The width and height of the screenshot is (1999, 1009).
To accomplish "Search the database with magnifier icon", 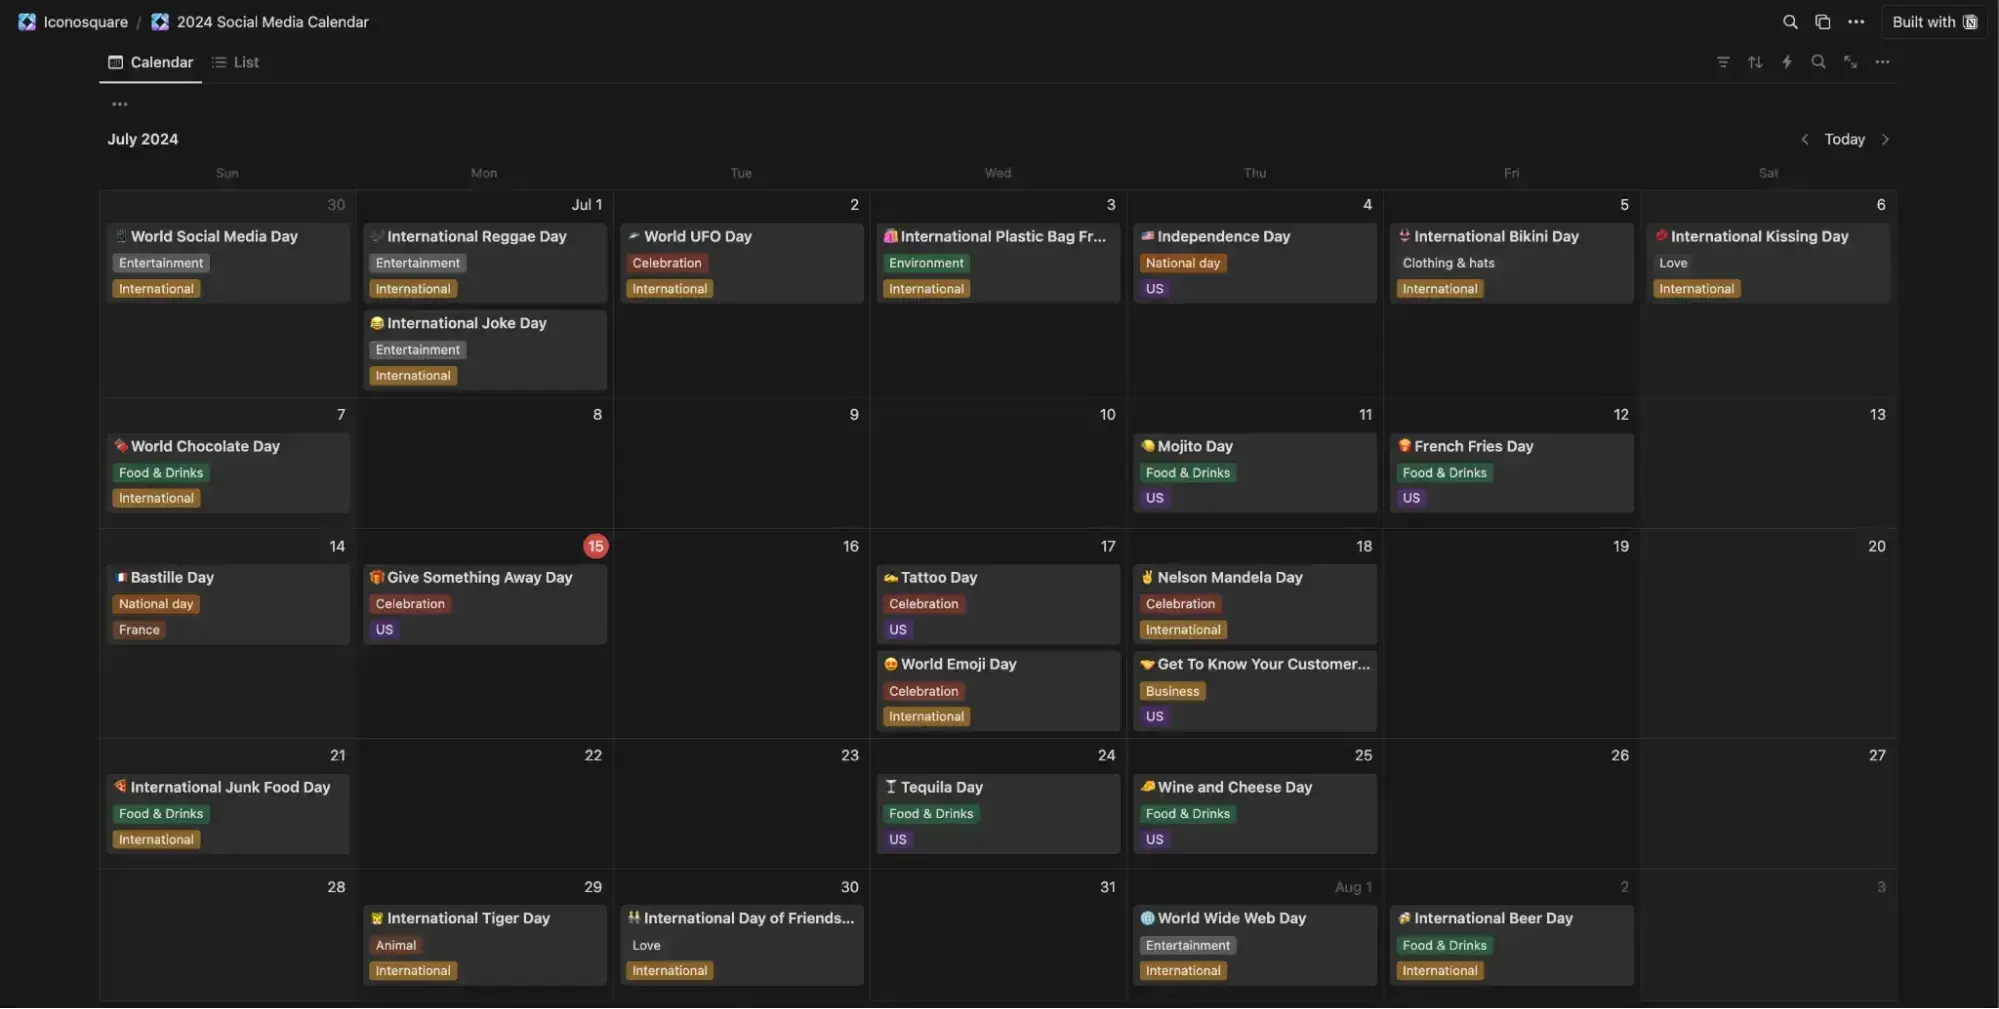I will pyautogui.click(x=1819, y=62).
